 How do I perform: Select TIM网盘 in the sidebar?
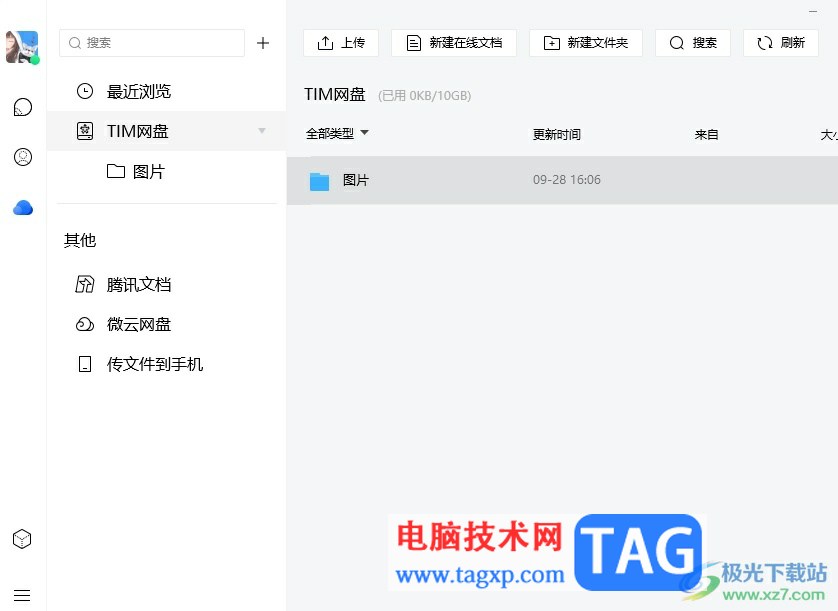166,131
